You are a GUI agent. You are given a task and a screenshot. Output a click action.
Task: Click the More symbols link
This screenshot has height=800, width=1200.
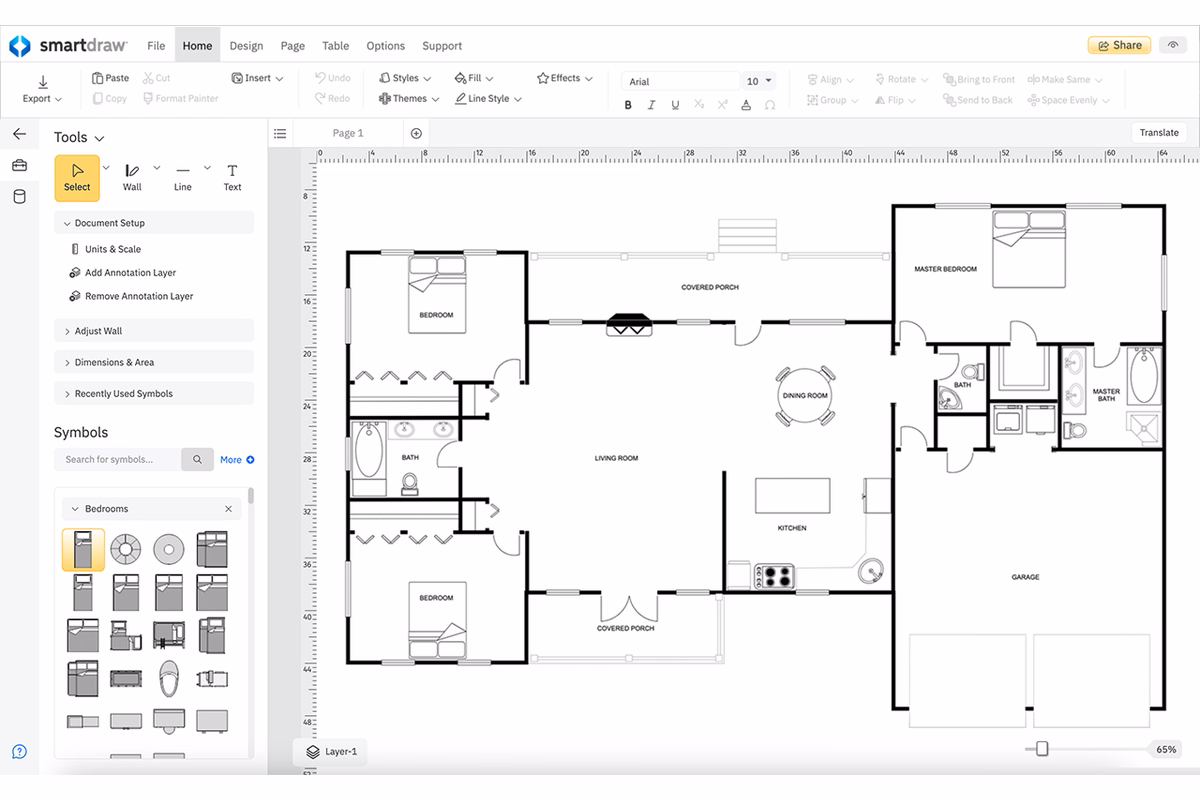[x=237, y=460]
